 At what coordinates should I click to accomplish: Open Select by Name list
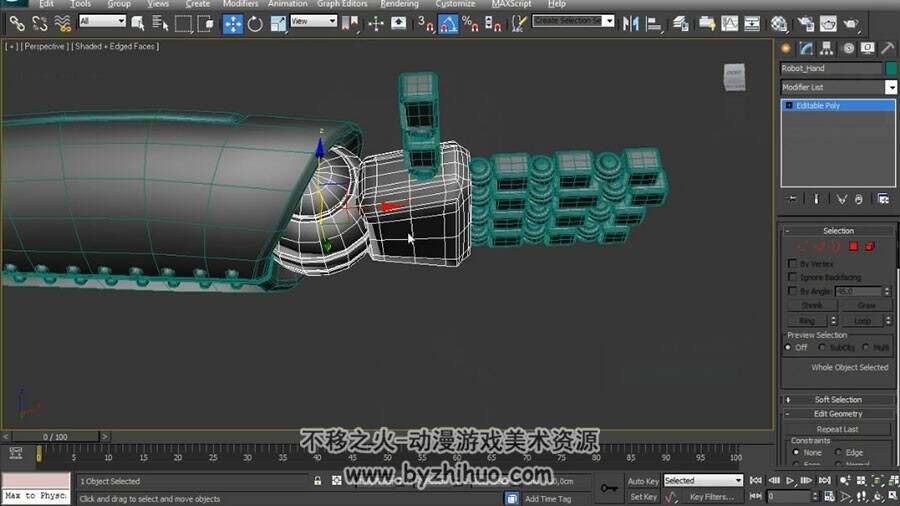tap(160, 24)
